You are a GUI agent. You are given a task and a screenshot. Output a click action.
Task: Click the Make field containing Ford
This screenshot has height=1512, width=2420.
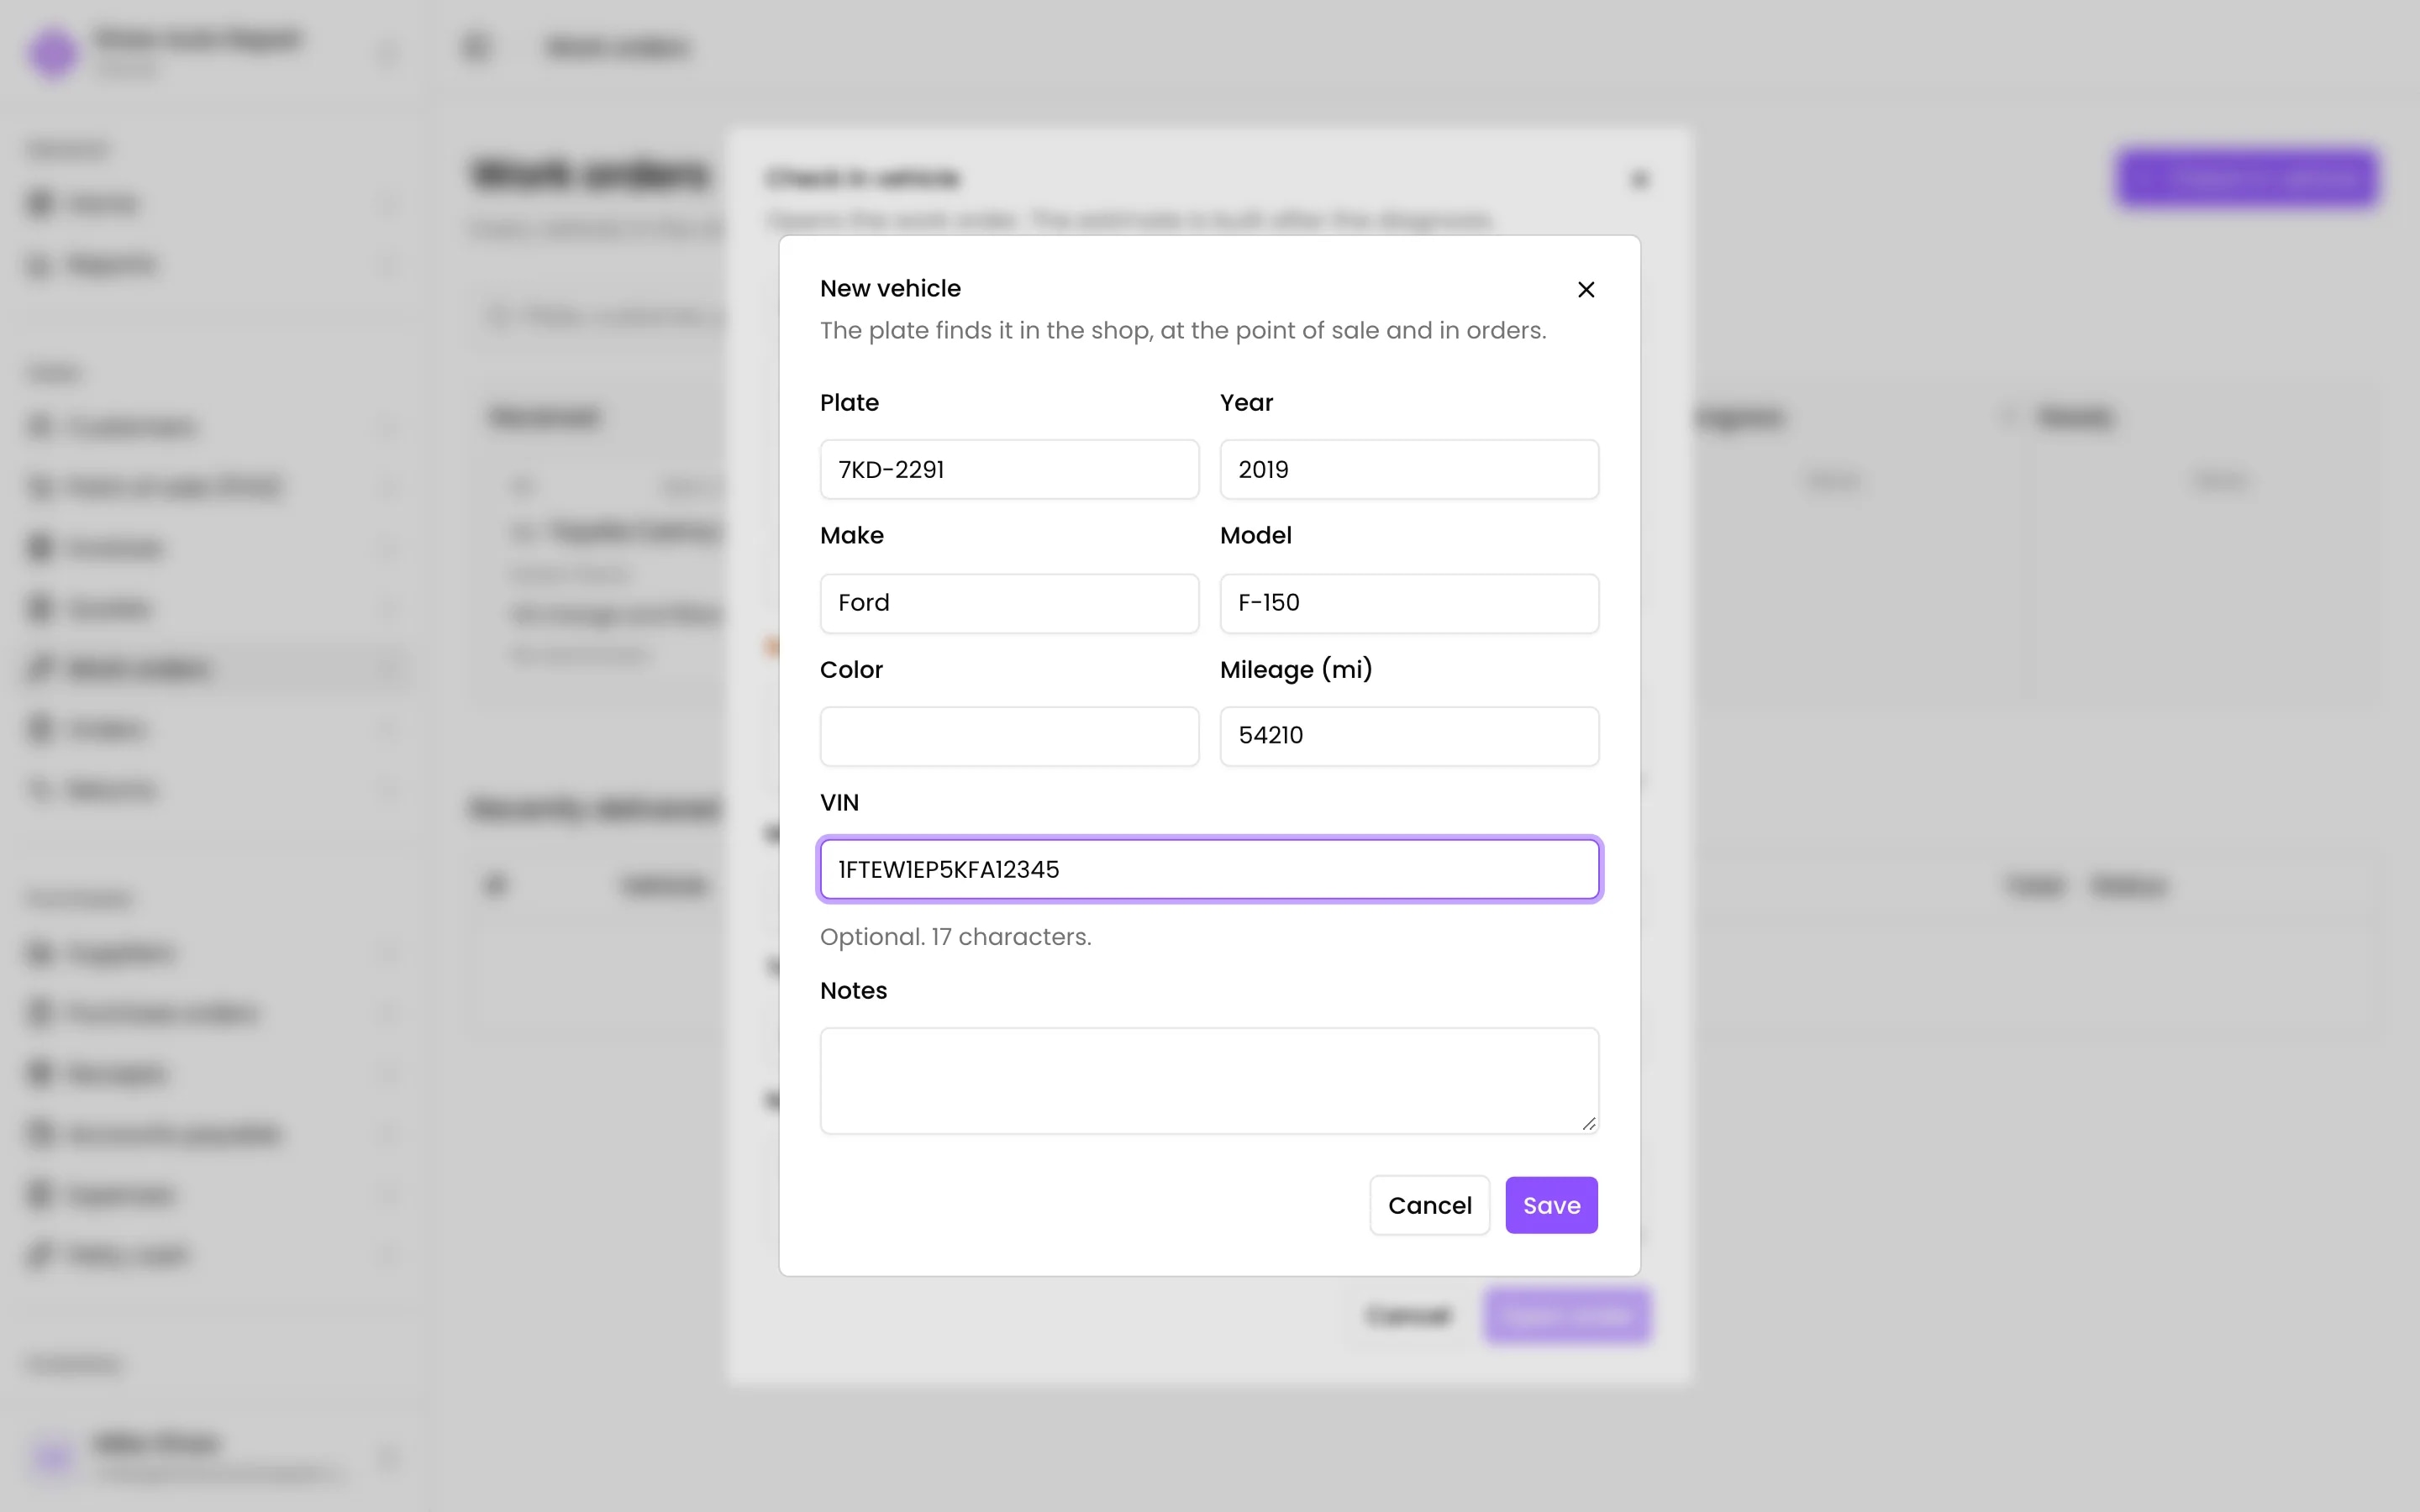coord(1009,603)
